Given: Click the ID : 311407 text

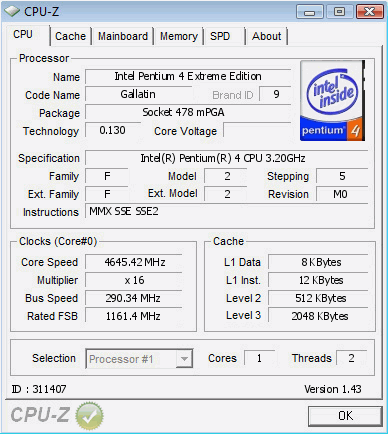Looking at the screenshot, I should pyautogui.click(x=39, y=389).
